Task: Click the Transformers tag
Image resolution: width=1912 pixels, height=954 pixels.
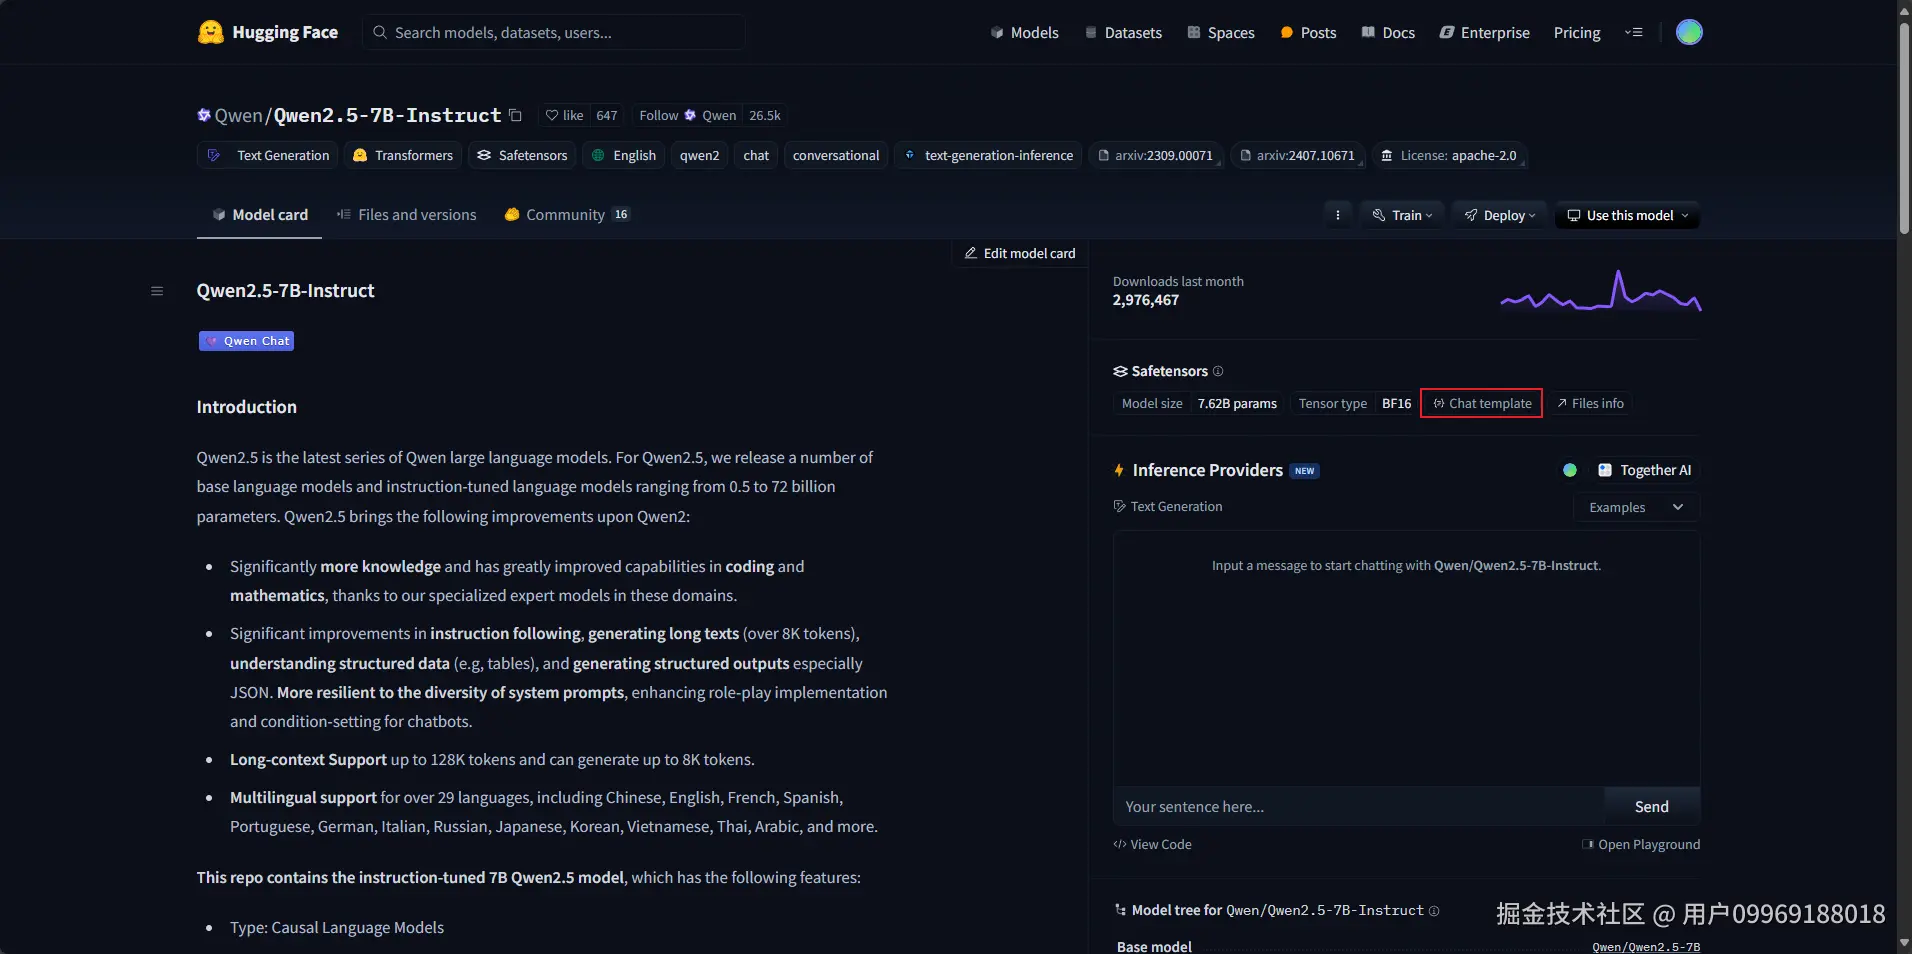Action: 404,155
